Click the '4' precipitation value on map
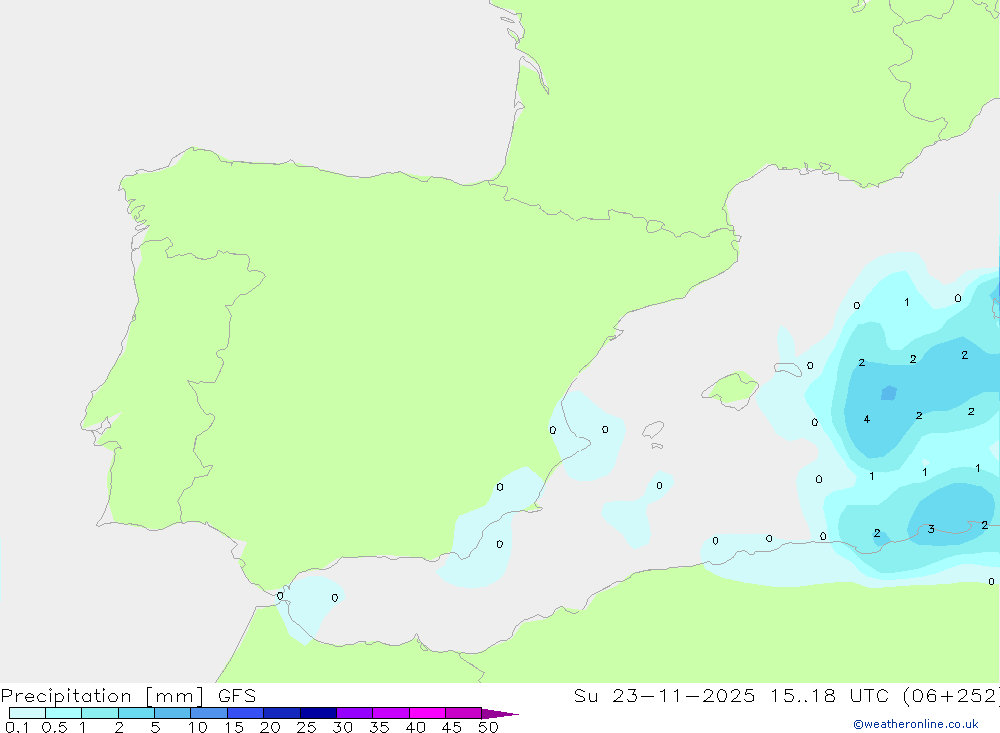The image size is (1000, 733). pyautogui.click(x=867, y=419)
